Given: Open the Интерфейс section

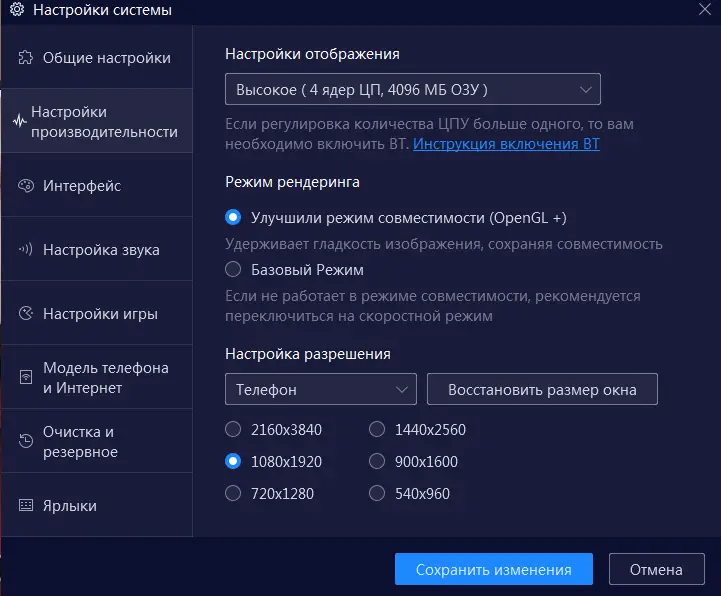Looking at the screenshot, I should click(x=97, y=185).
